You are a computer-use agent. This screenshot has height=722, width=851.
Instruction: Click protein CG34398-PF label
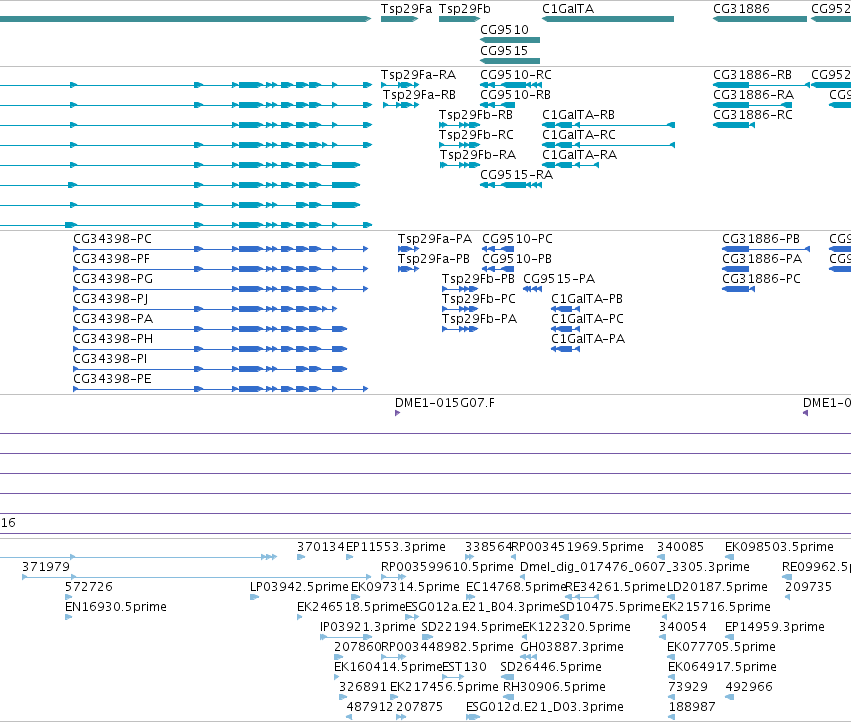coord(111,259)
